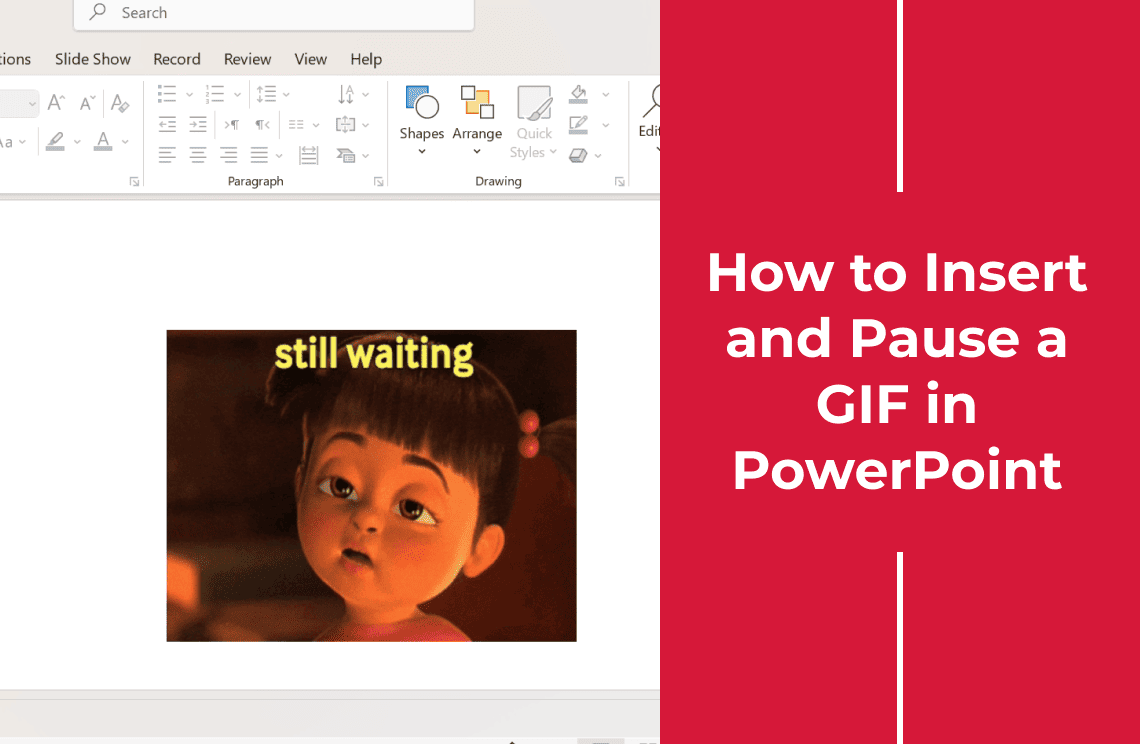Expand the bullets style dropdown arrow
1140x744 pixels.
[x=189, y=95]
